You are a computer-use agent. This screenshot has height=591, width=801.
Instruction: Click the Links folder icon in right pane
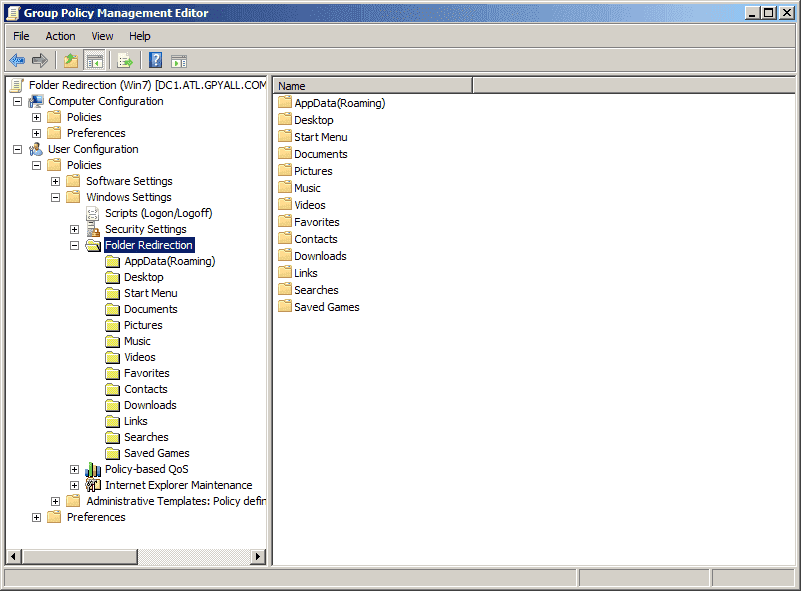pos(285,272)
